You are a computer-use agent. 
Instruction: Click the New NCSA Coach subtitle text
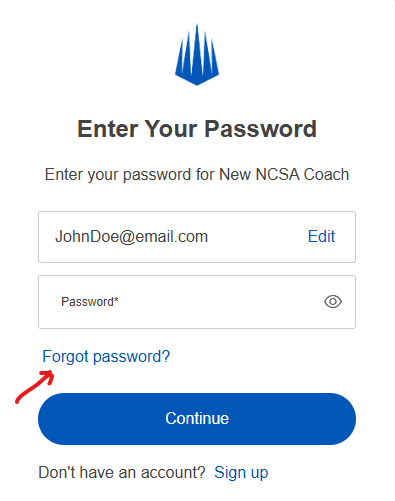pos(284,174)
